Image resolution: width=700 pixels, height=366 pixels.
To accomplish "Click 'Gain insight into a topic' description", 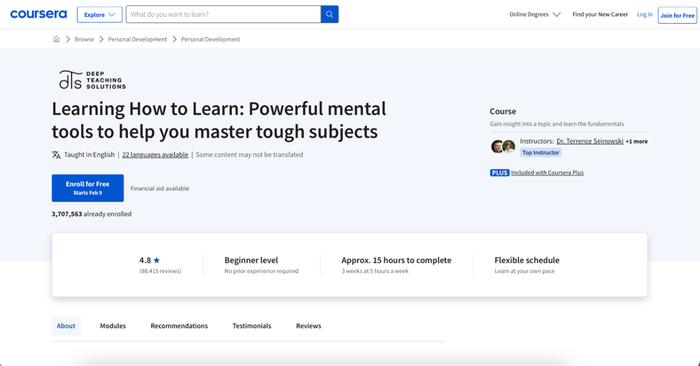I will pyautogui.click(x=557, y=124).
